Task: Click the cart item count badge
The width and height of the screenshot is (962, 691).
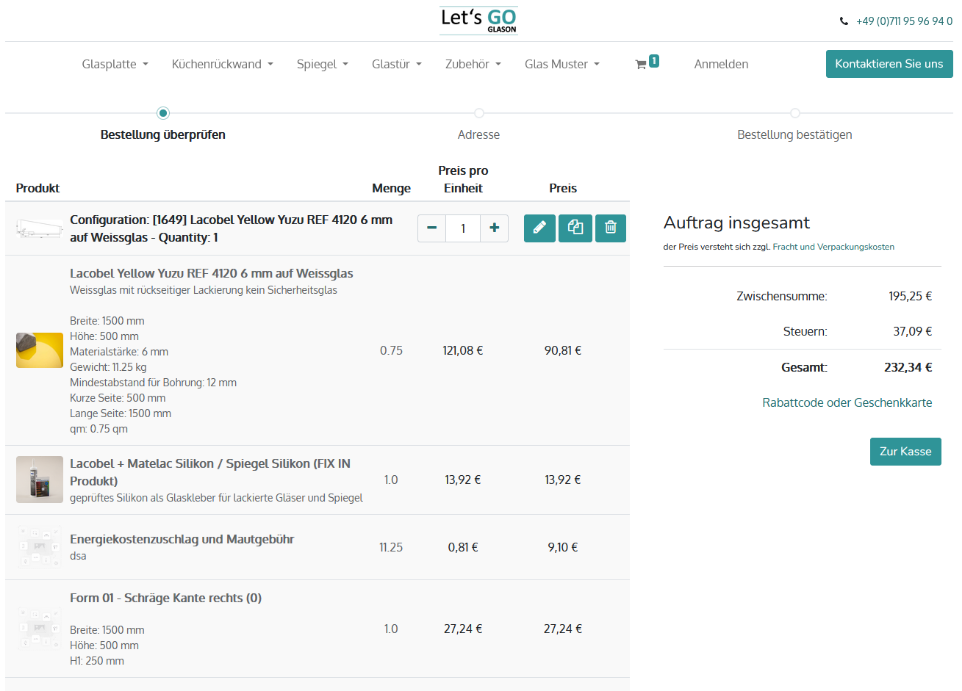Action: (x=654, y=61)
